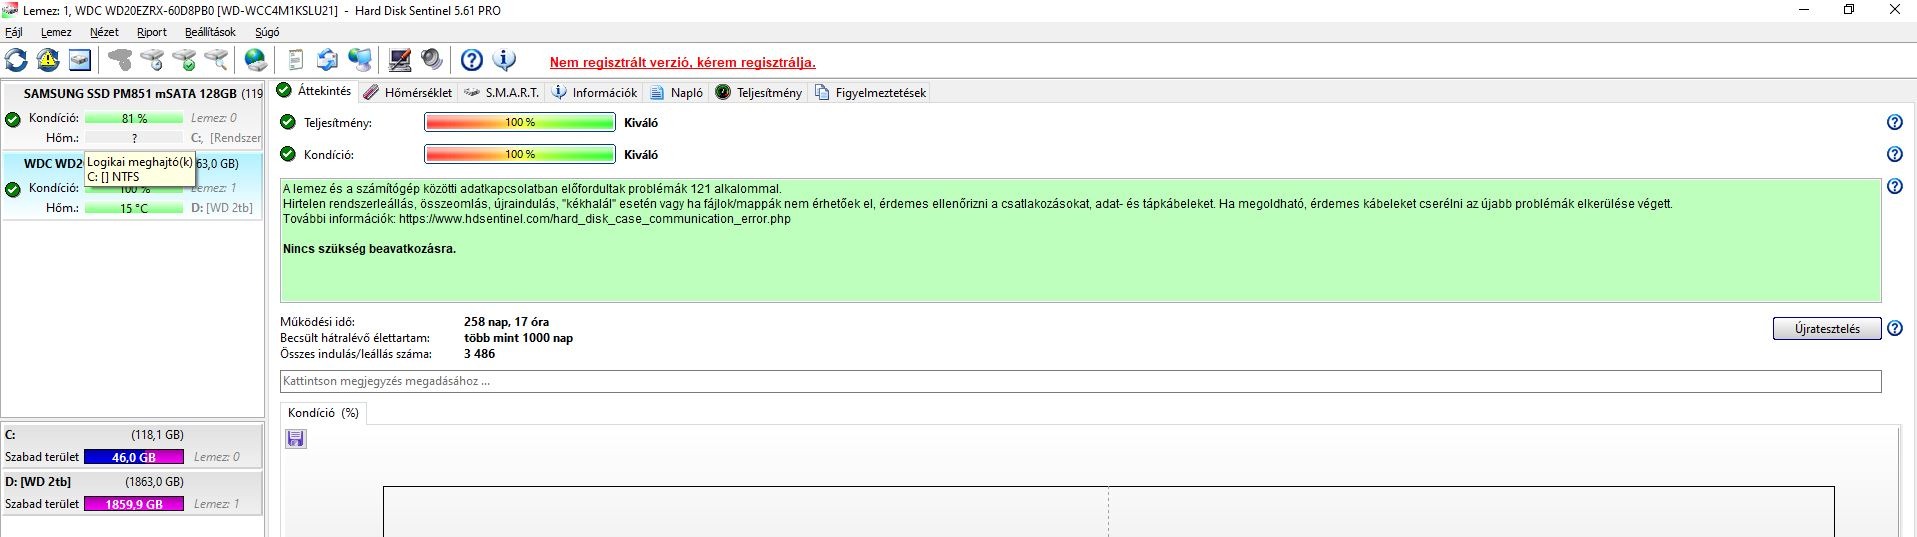Click the globe with disk toolbar icon
This screenshot has width=1917, height=537.
point(256,60)
